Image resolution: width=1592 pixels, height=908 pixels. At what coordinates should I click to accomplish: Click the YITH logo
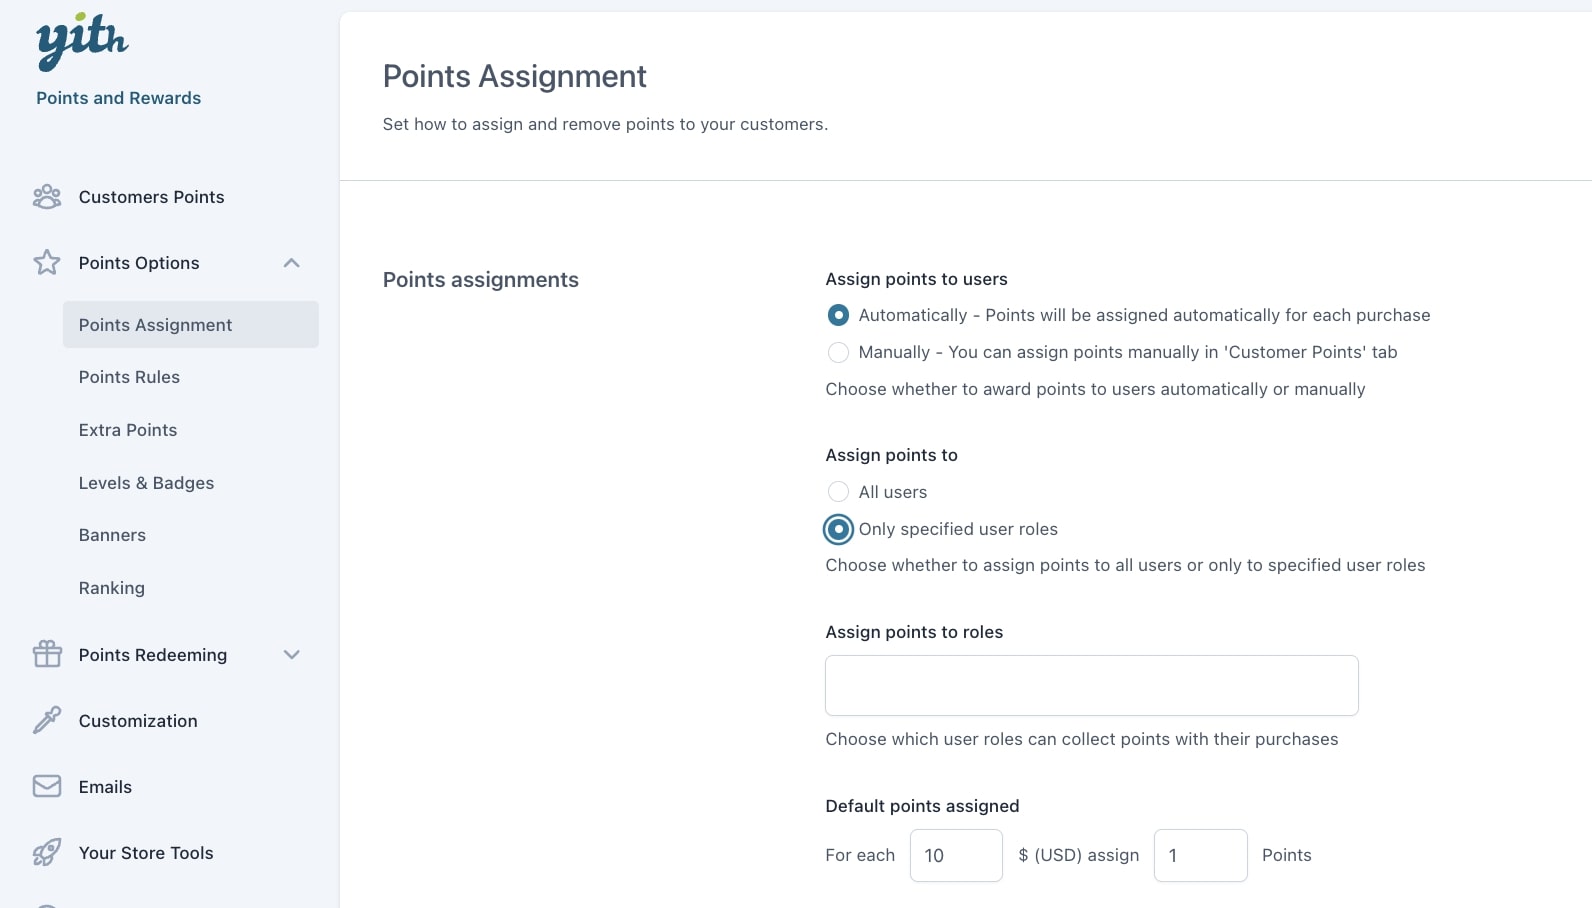pyautogui.click(x=82, y=42)
